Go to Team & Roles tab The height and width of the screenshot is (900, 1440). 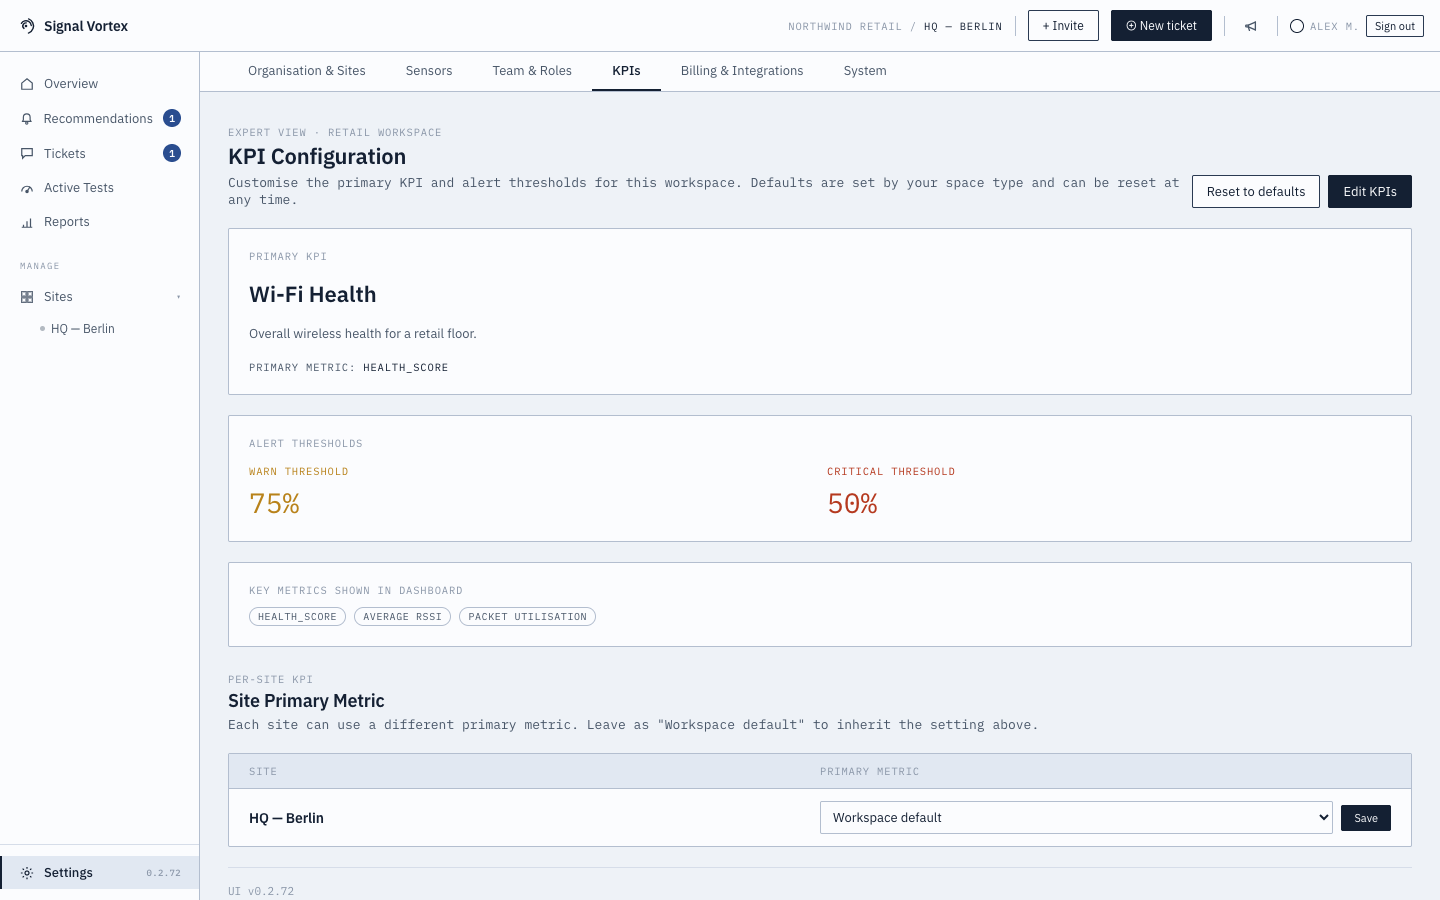[532, 71]
